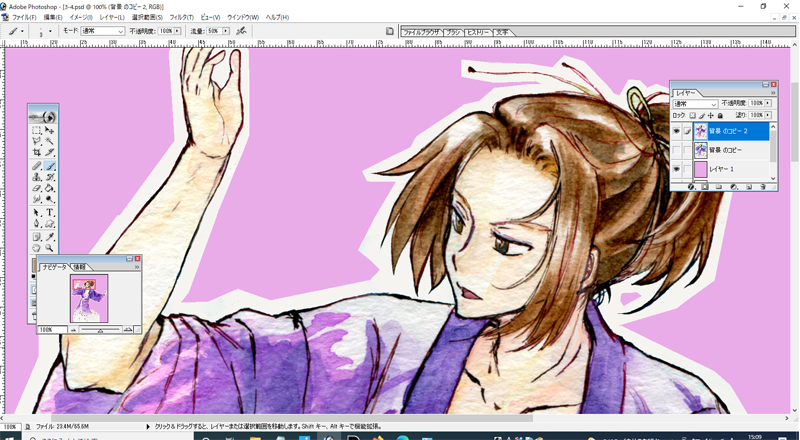This screenshot has width=800, height=440.
Task: Click the Navigator zoom out button
Action: tap(73, 330)
